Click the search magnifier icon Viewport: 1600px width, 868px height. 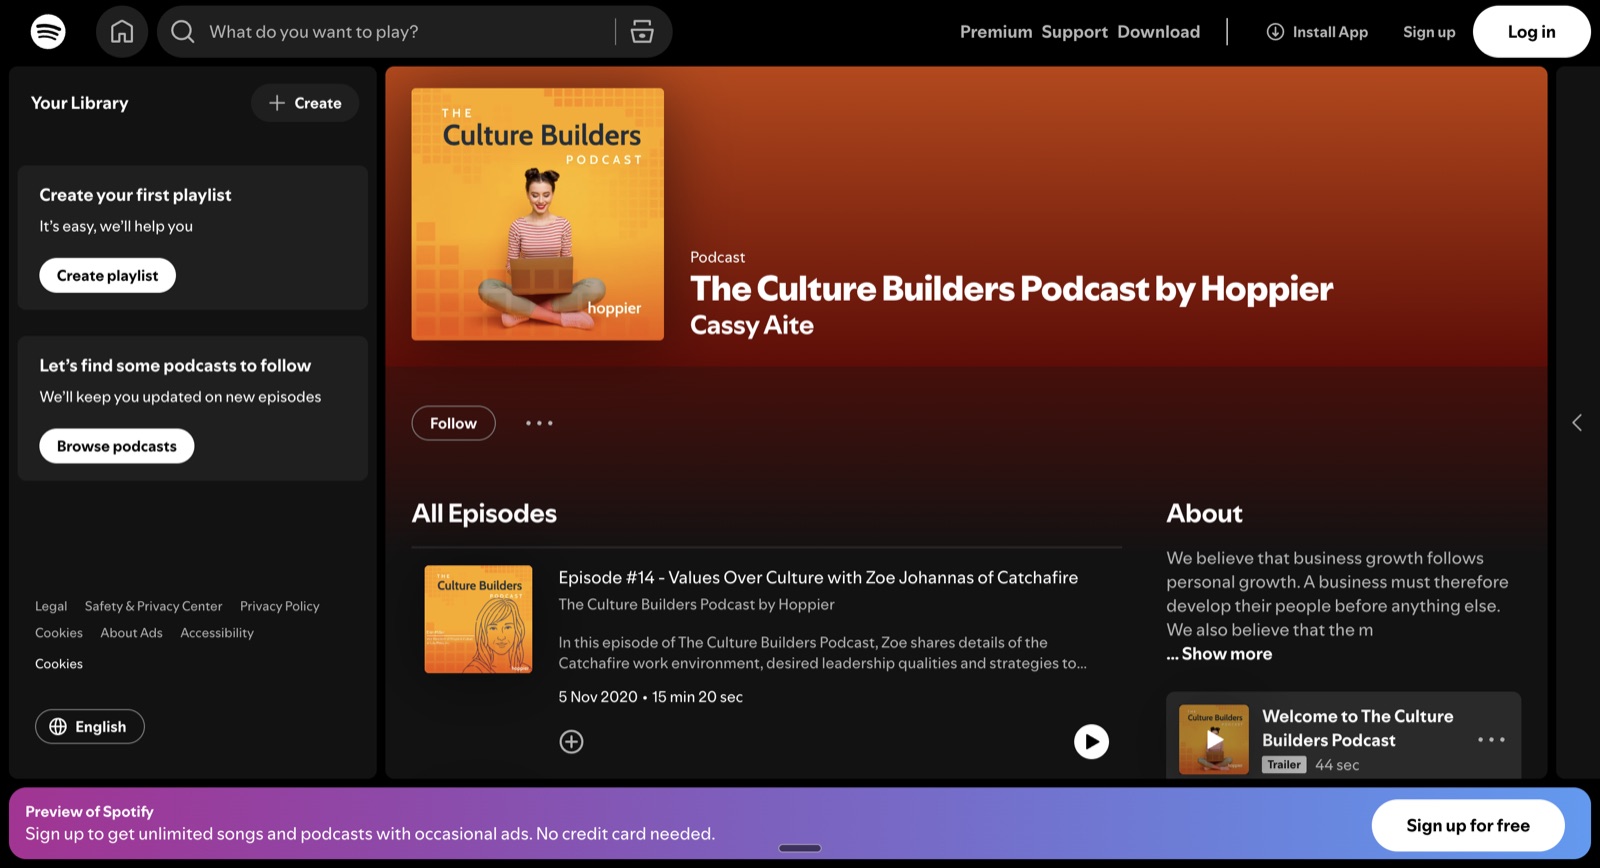(x=183, y=32)
